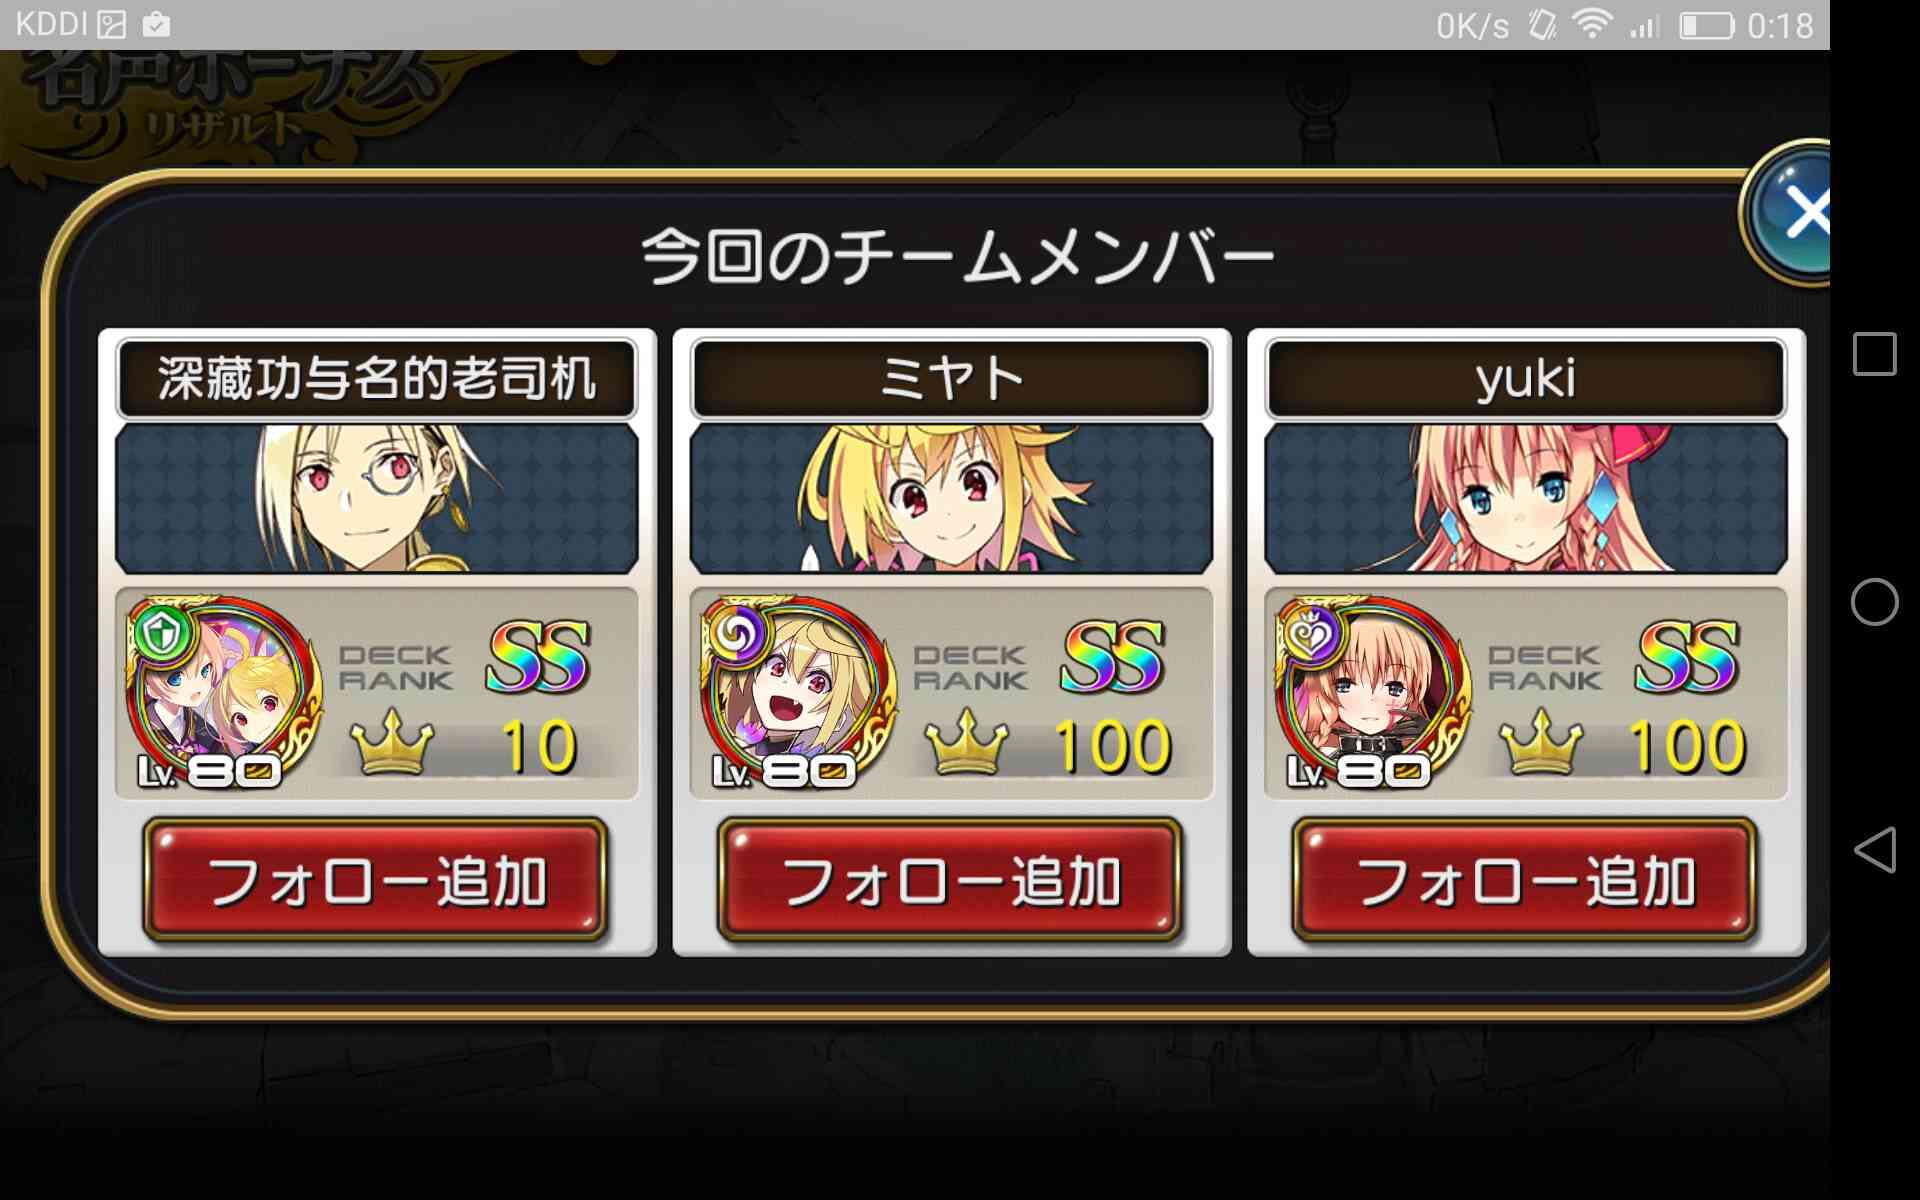Select 深藏功与名的老司机 leader card thumbnail
The width and height of the screenshot is (1920, 1200).
pos(222,692)
